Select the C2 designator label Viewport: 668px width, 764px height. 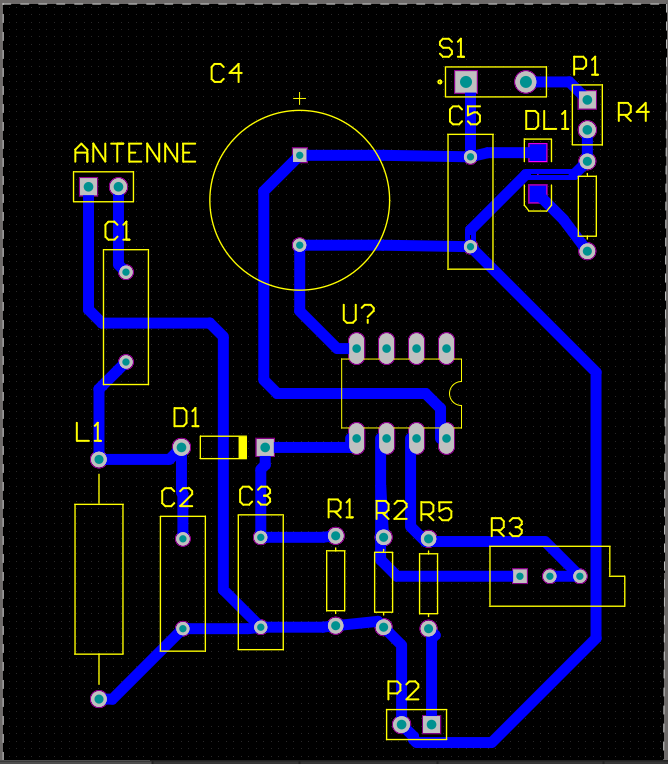tap(177, 498)
